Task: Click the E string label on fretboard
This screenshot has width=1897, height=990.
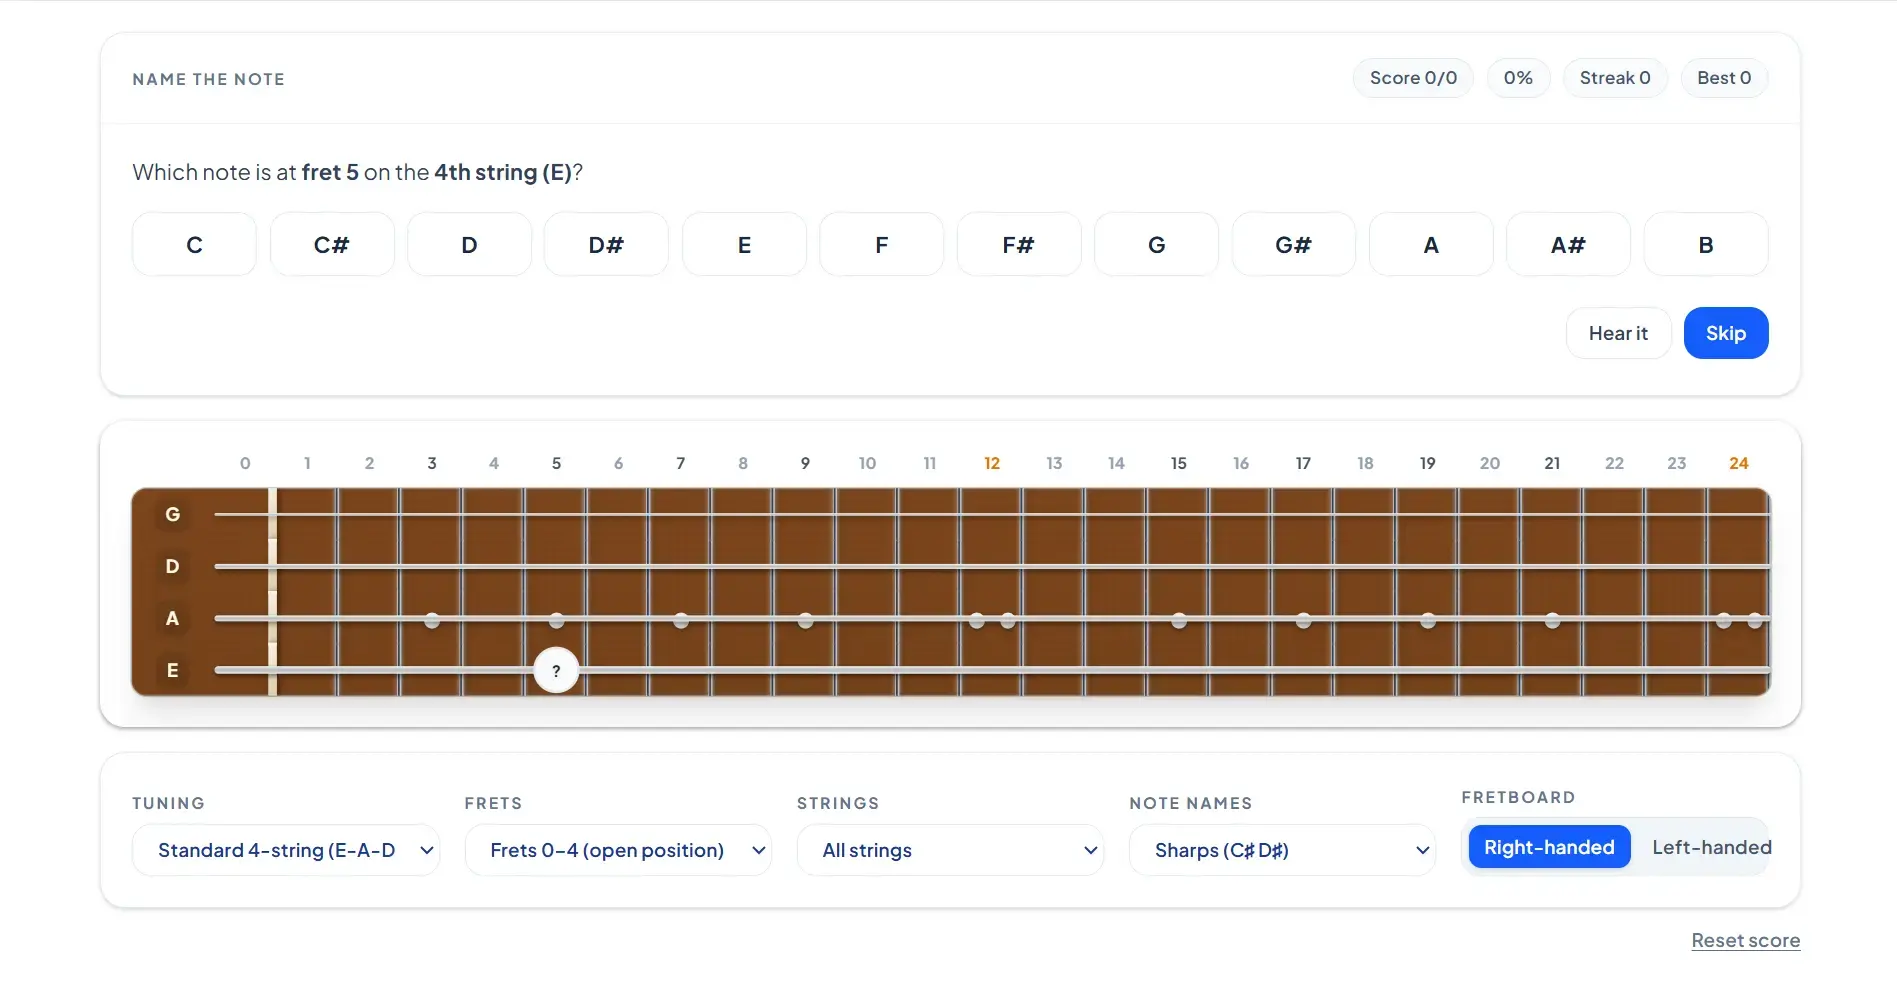Action: tap(172, 670)
